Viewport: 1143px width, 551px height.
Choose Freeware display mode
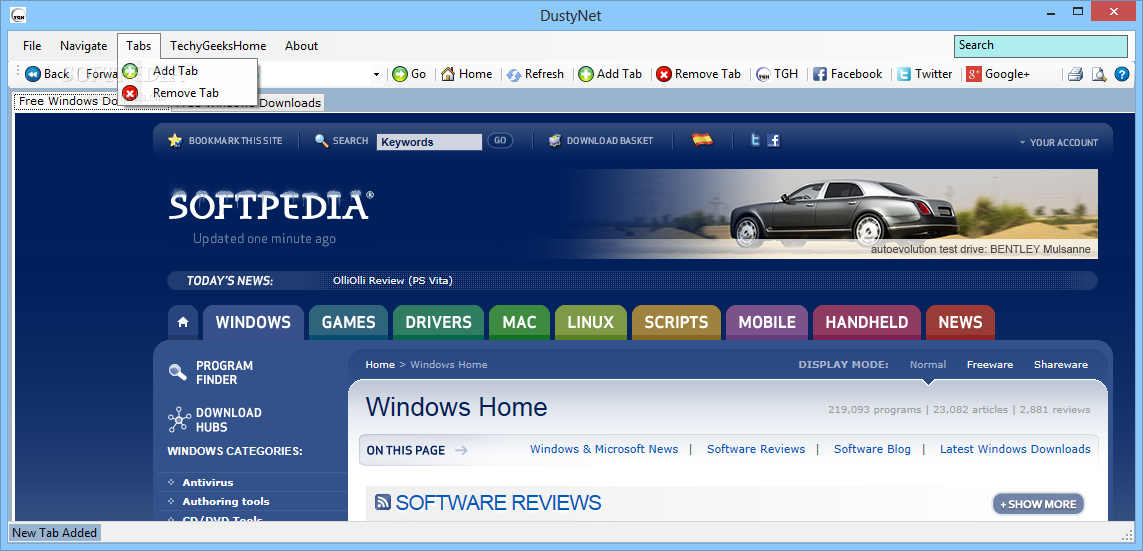pyautogui.click(x=990, y=364)
